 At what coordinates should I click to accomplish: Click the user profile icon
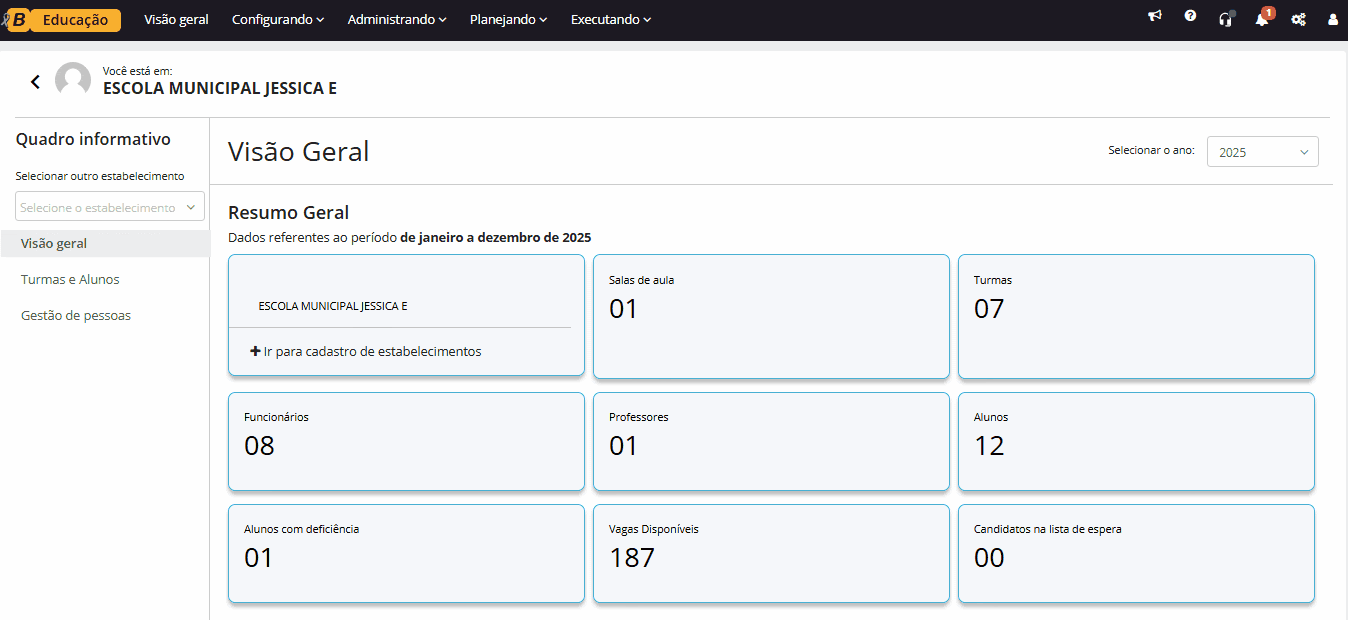pyautogui.click(x=1333, y=19)
